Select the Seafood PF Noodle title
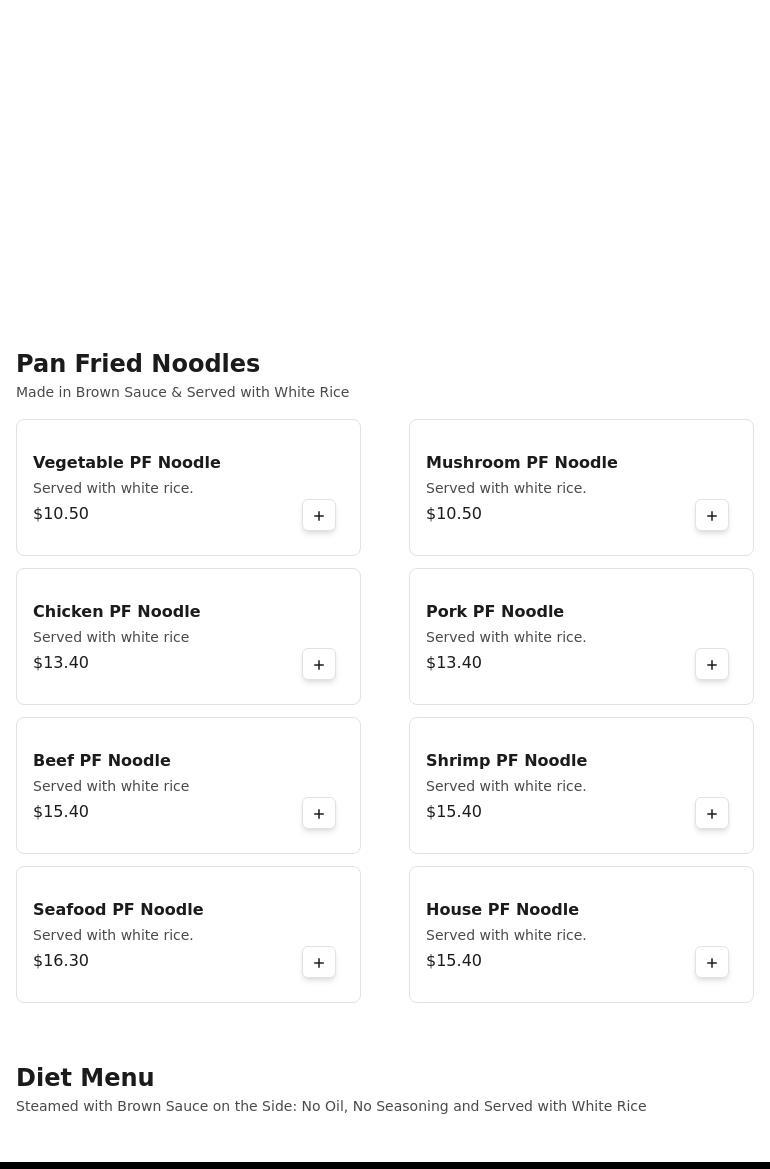Image resolution: width=770 pixels, height=1169 pixels. click(x=118, y=910)
